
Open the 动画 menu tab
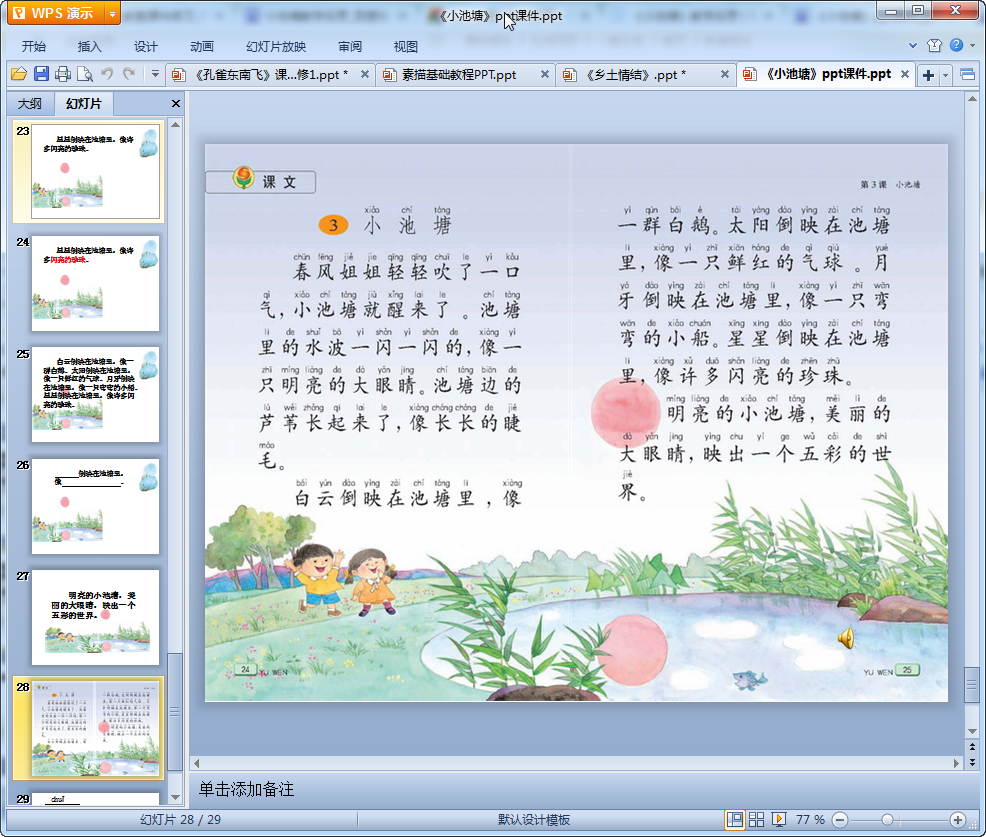pos(202,47)
